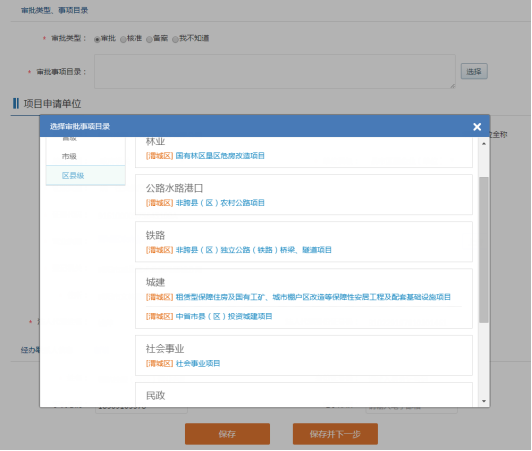The height and width of the screenshot is (451, 532).
Task: Choose 非跨县（区）农村公路项目 entry
Action: [220, 203]
